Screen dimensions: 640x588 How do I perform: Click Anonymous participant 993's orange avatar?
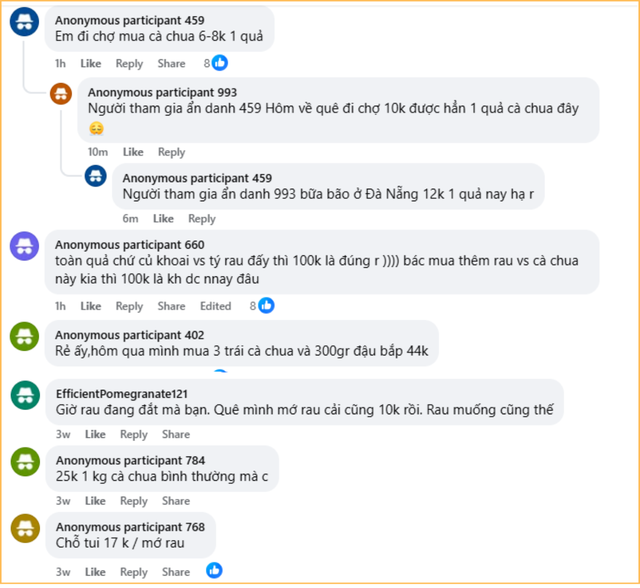tap(61, 96)
